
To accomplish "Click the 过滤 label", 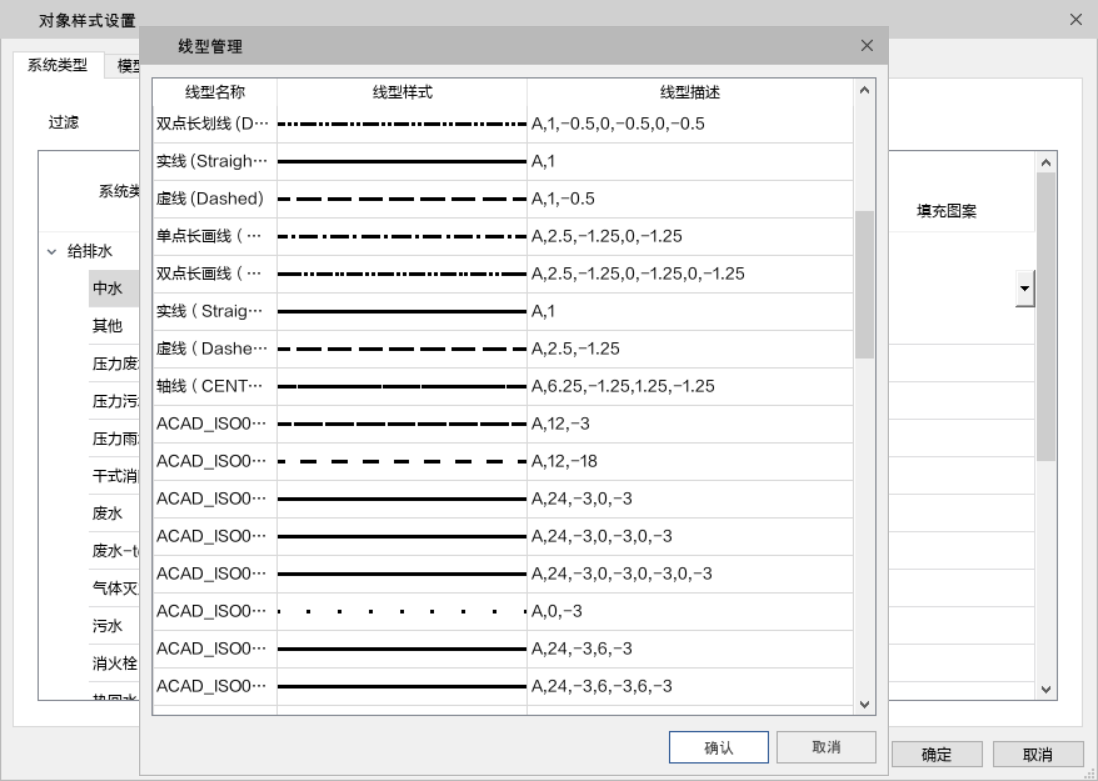I will click(63, 123).
